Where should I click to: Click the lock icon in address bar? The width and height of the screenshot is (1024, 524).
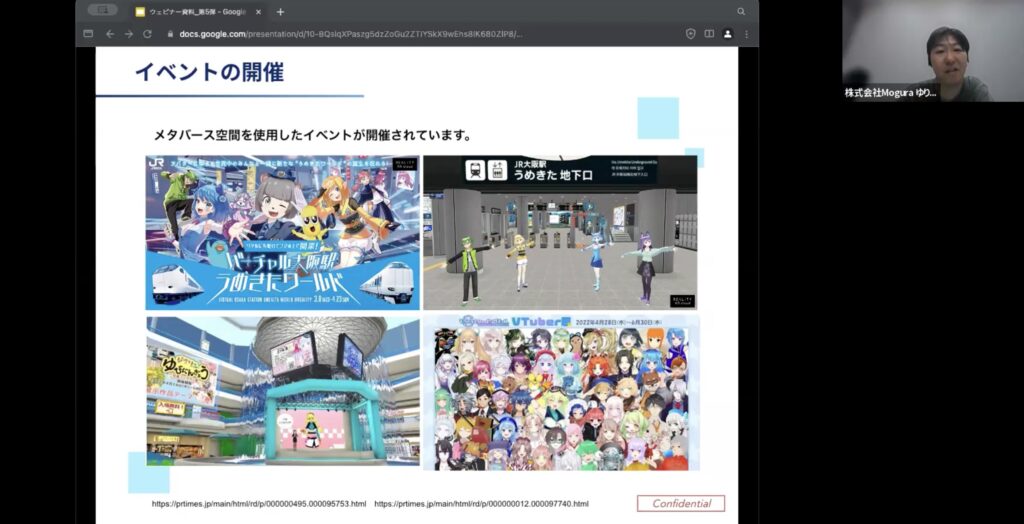coord(170,34)
